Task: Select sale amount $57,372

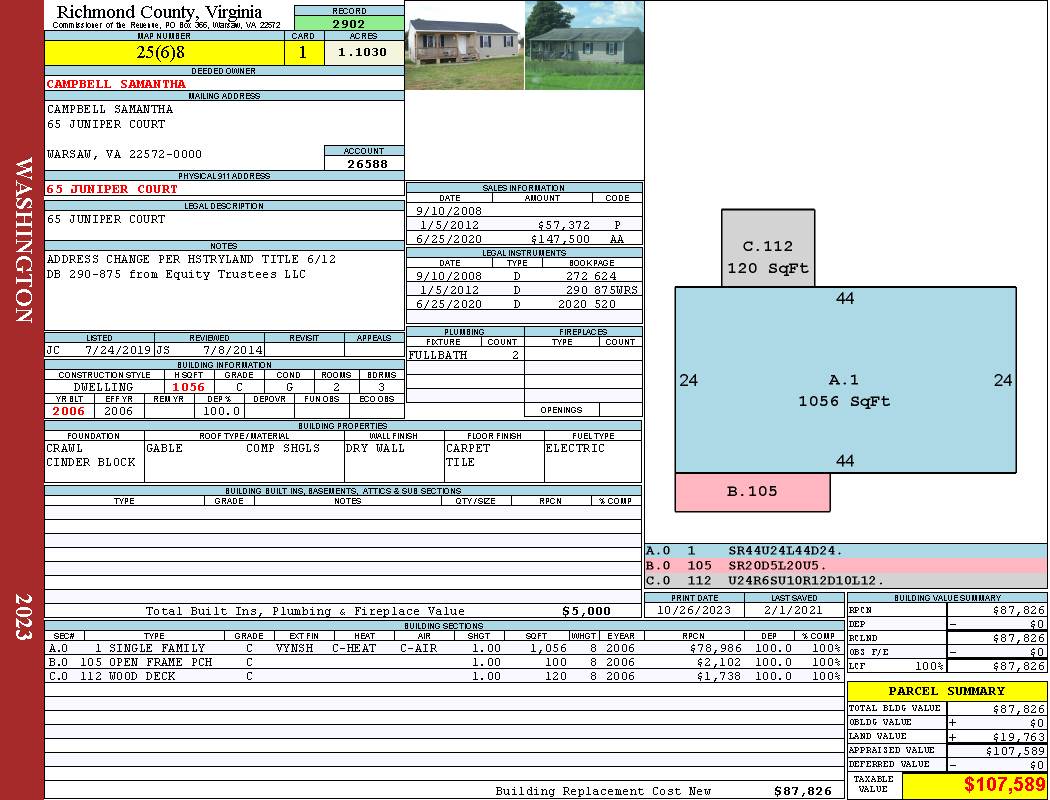Action: pyautogui.click(x=564, y=225)
